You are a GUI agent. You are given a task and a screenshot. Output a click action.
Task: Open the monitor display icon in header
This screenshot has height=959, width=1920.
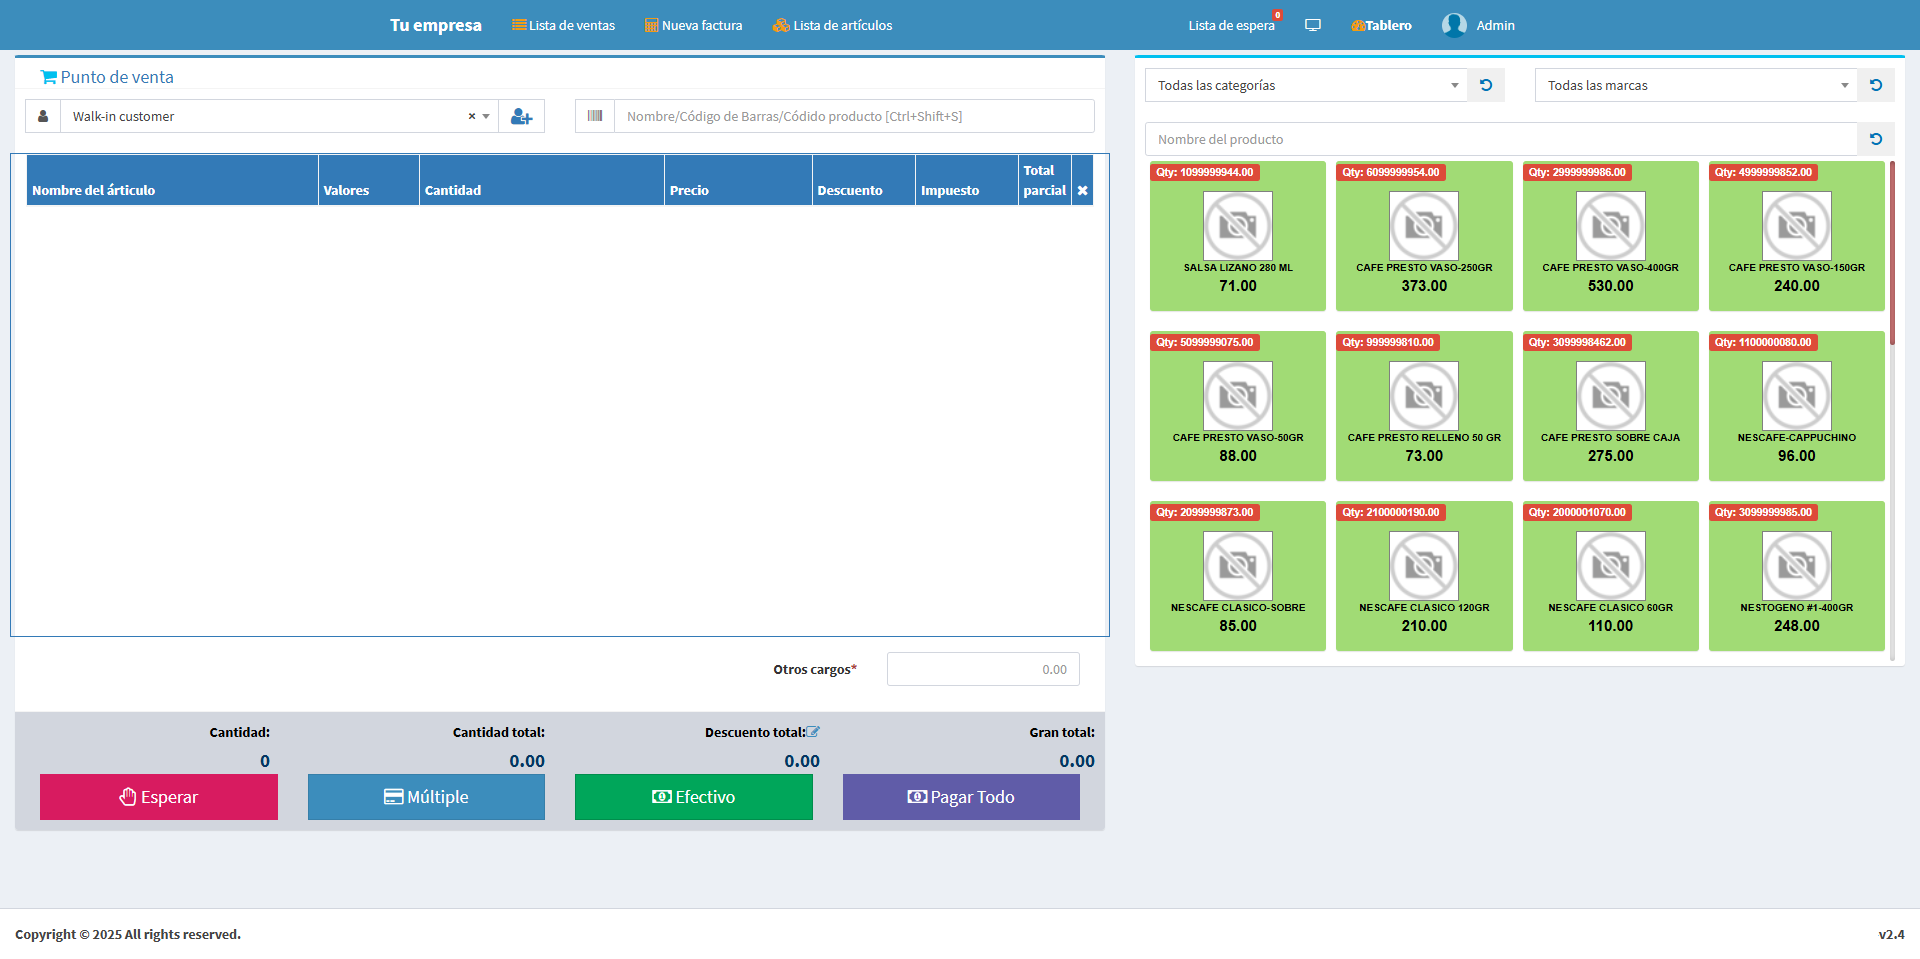[x=1313, y=26]
